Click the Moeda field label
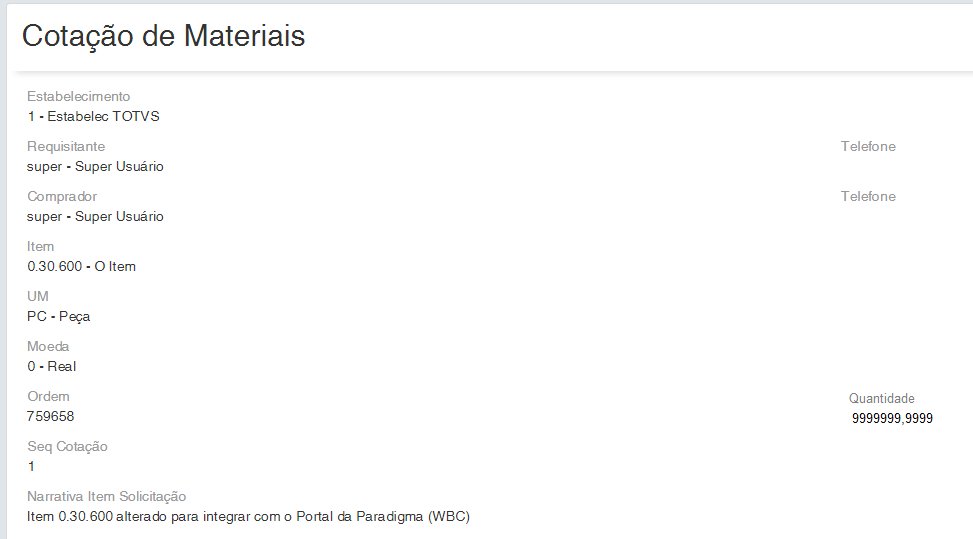973x539 pixels. (48, 347)
